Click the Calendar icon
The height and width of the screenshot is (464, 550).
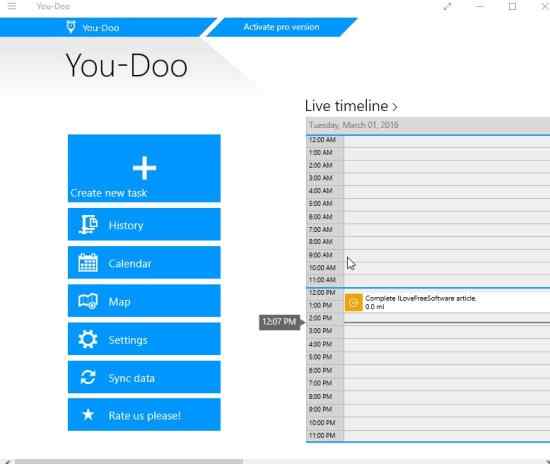pos(88,263)
